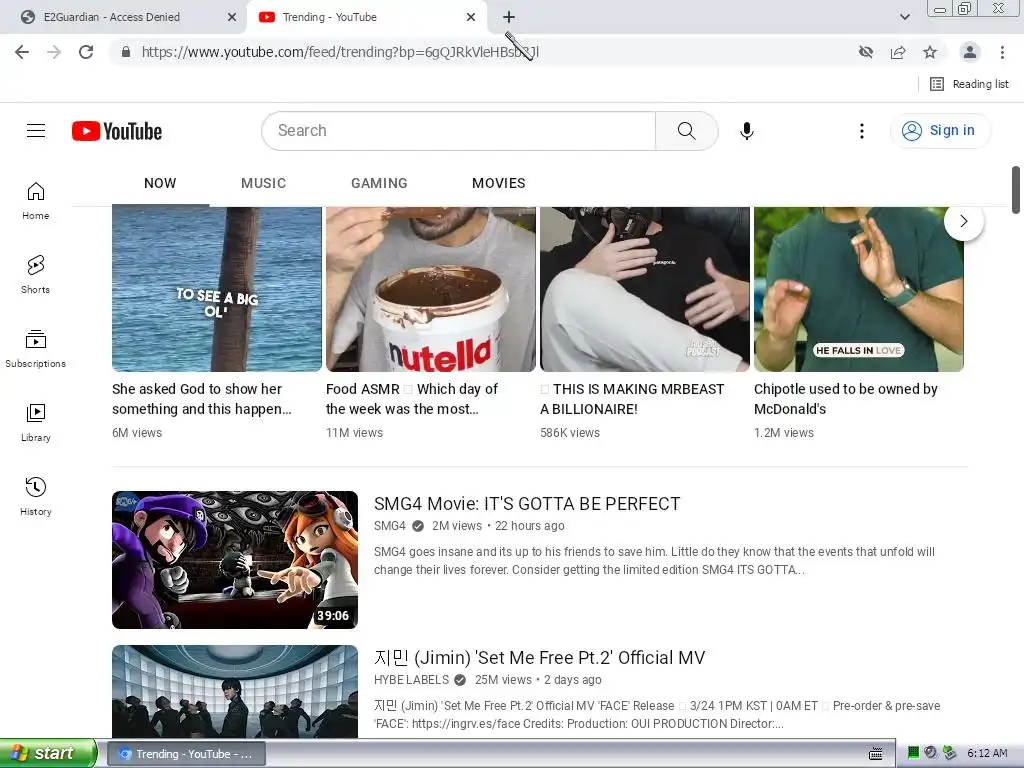This screenshot has height=768, width=1024.
Task: Click the search magnifier button
Action: point(686,131)
